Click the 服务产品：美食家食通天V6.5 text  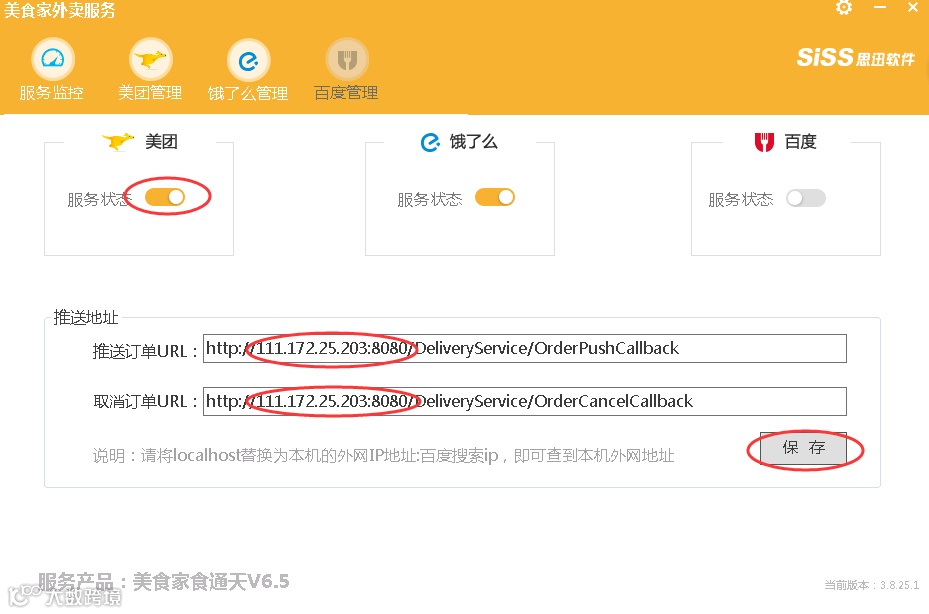coord(164,581)
